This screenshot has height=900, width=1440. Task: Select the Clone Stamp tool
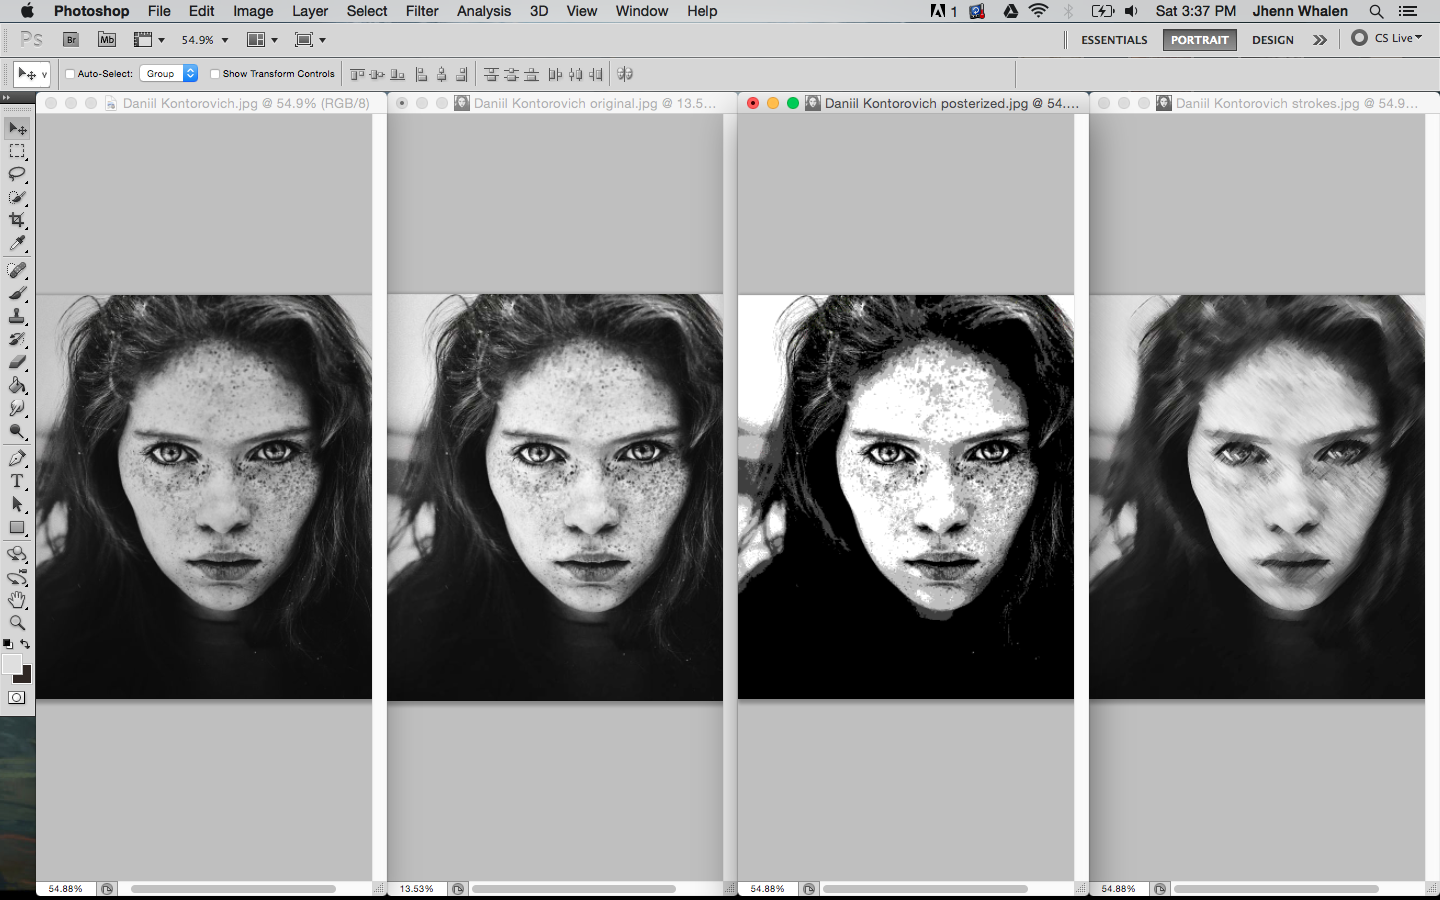[x=17, y=316]
